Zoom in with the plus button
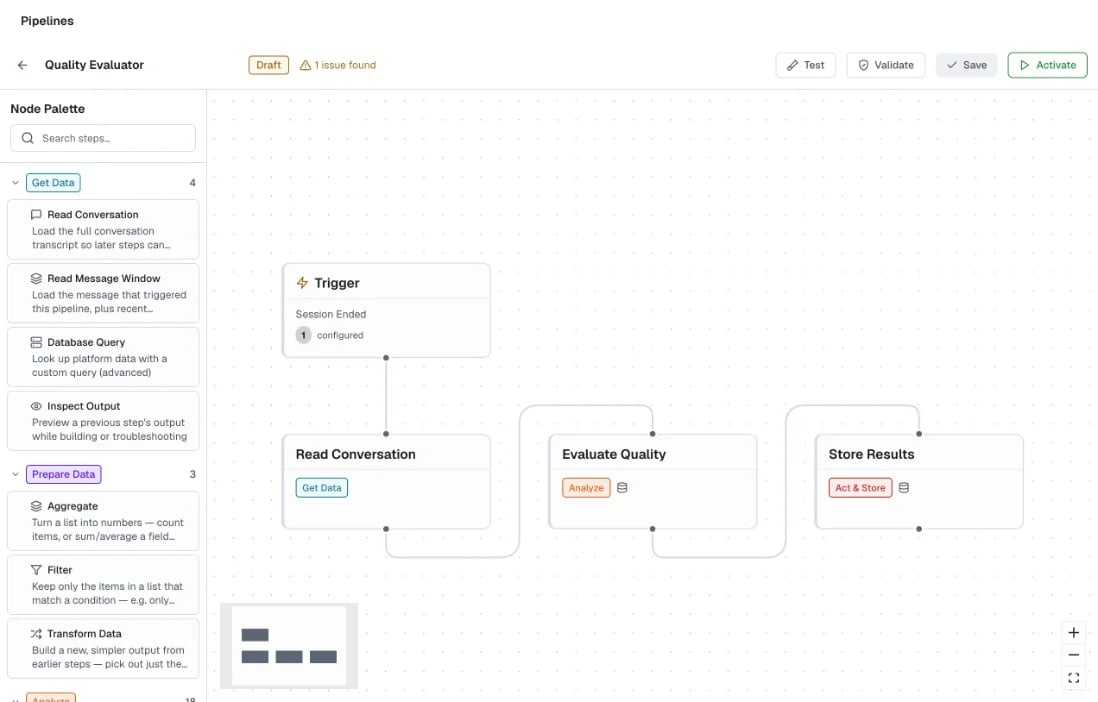Screen dimensions: 1098x702 pos(1073,633)
